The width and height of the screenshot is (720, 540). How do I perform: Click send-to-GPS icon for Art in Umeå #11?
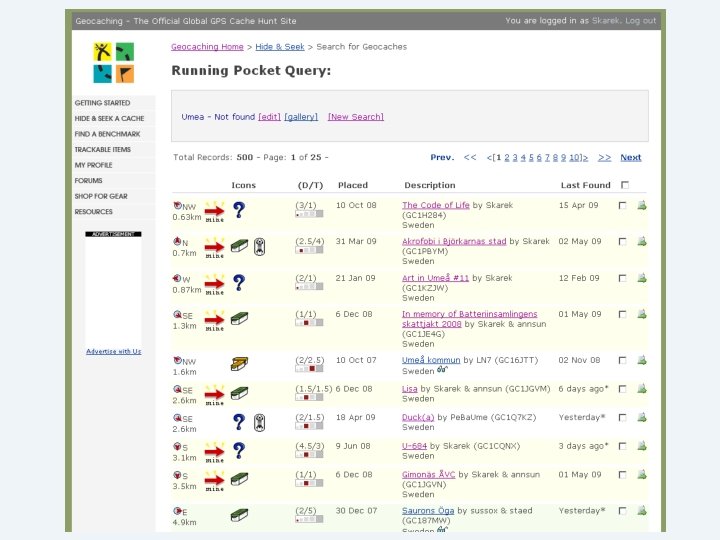[642, 278]
